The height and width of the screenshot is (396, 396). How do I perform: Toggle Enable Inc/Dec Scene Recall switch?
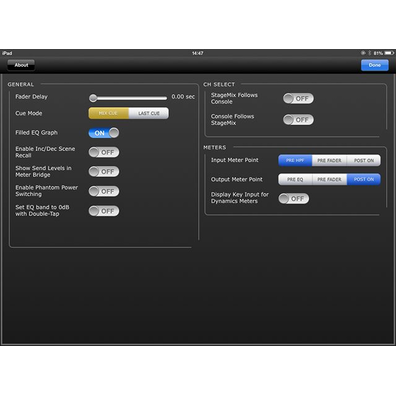coord(104,152)
